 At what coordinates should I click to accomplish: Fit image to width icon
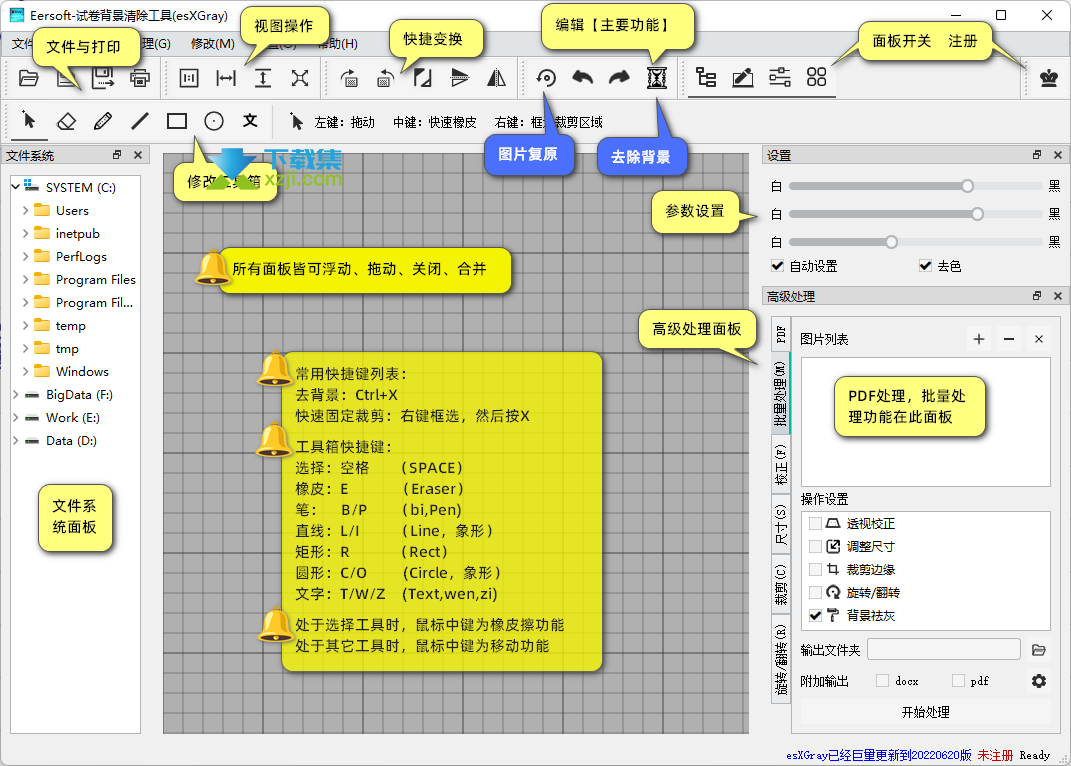[x=226, y=78]
